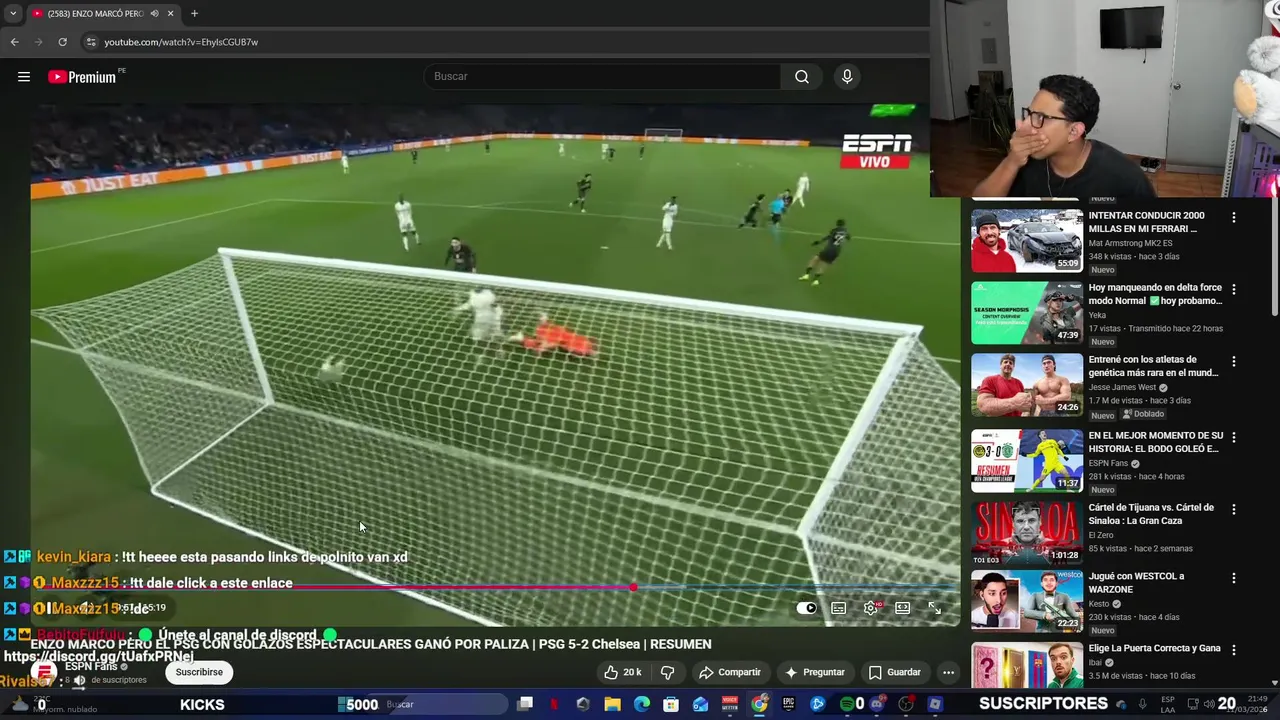
Task: Open the Preguntar AI button
Action: (815, 672)
